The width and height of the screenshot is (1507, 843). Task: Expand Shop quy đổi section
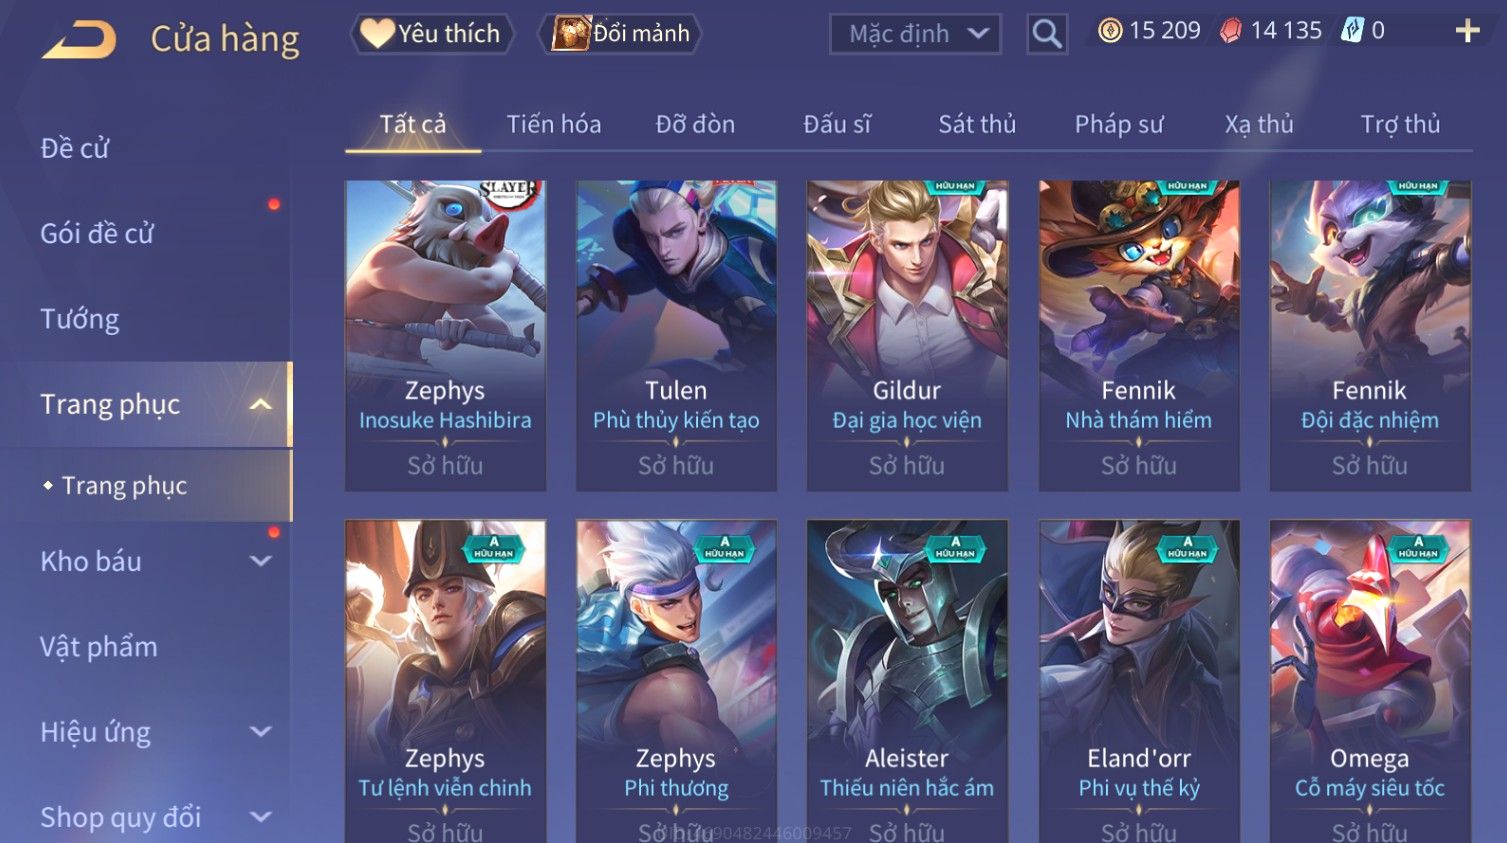(261, 817)
